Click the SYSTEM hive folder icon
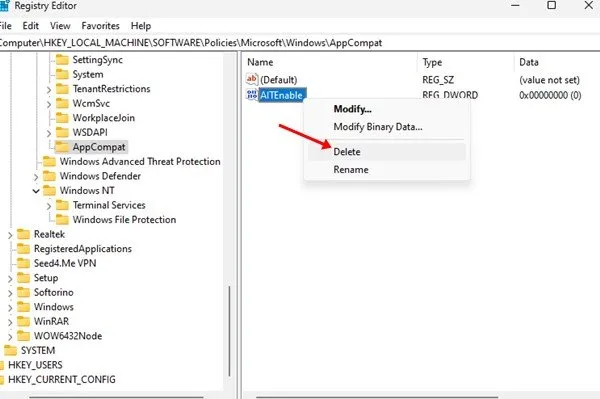 coord(10,350)
